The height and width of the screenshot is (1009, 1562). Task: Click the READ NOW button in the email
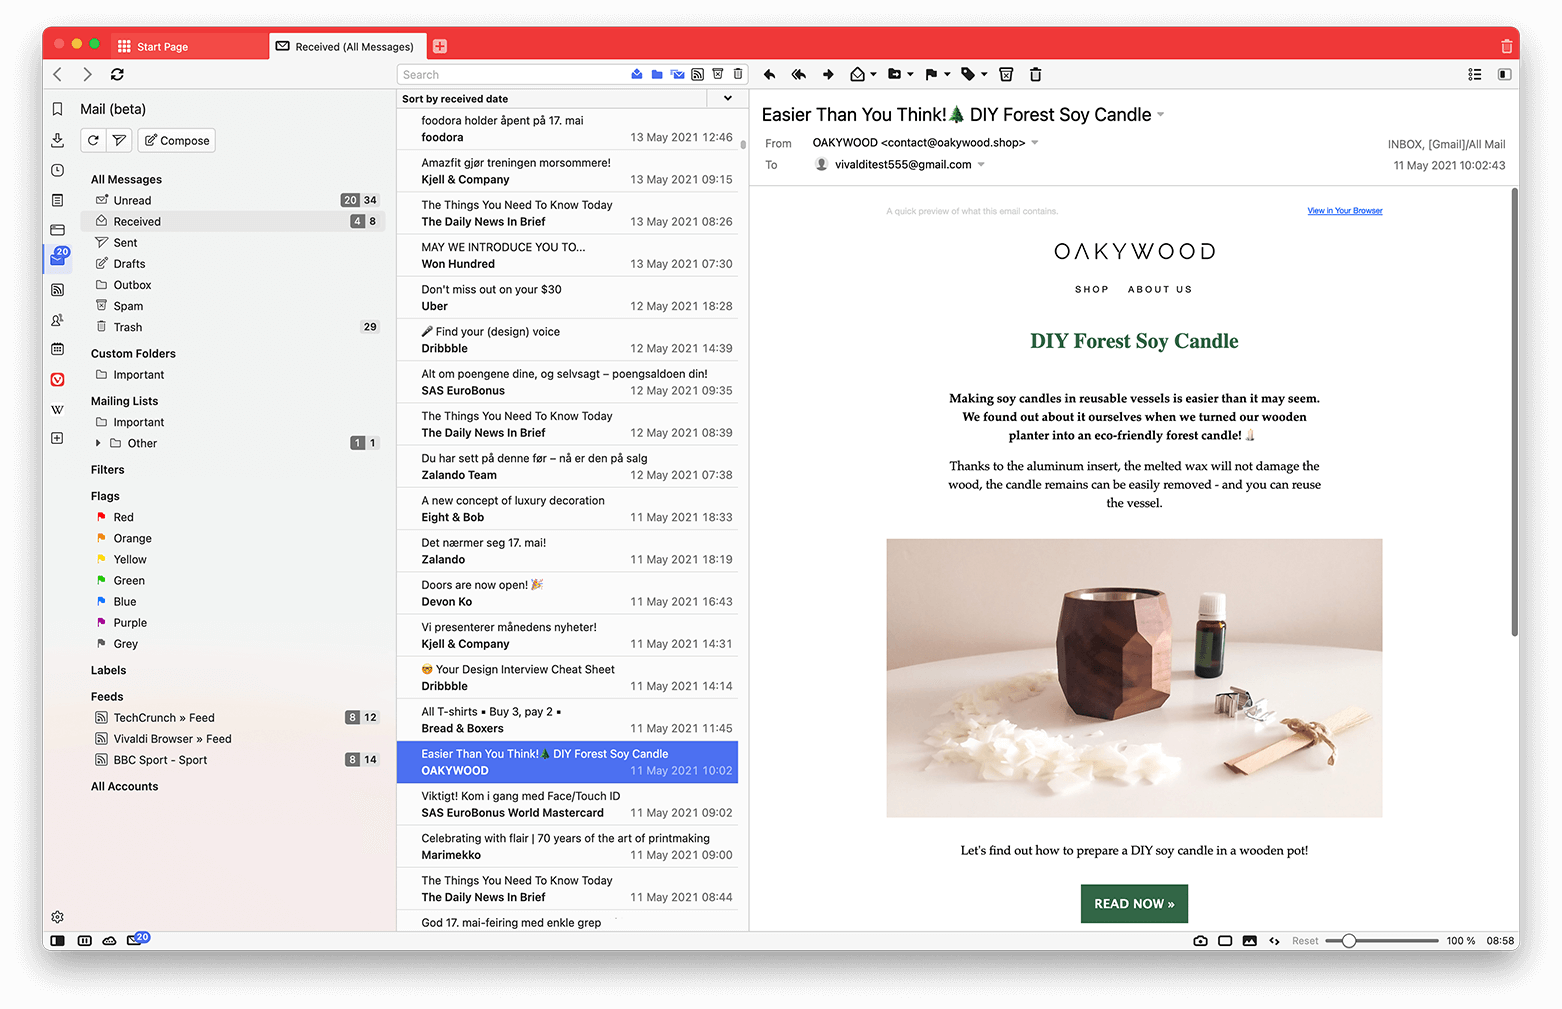point(1133,903)
